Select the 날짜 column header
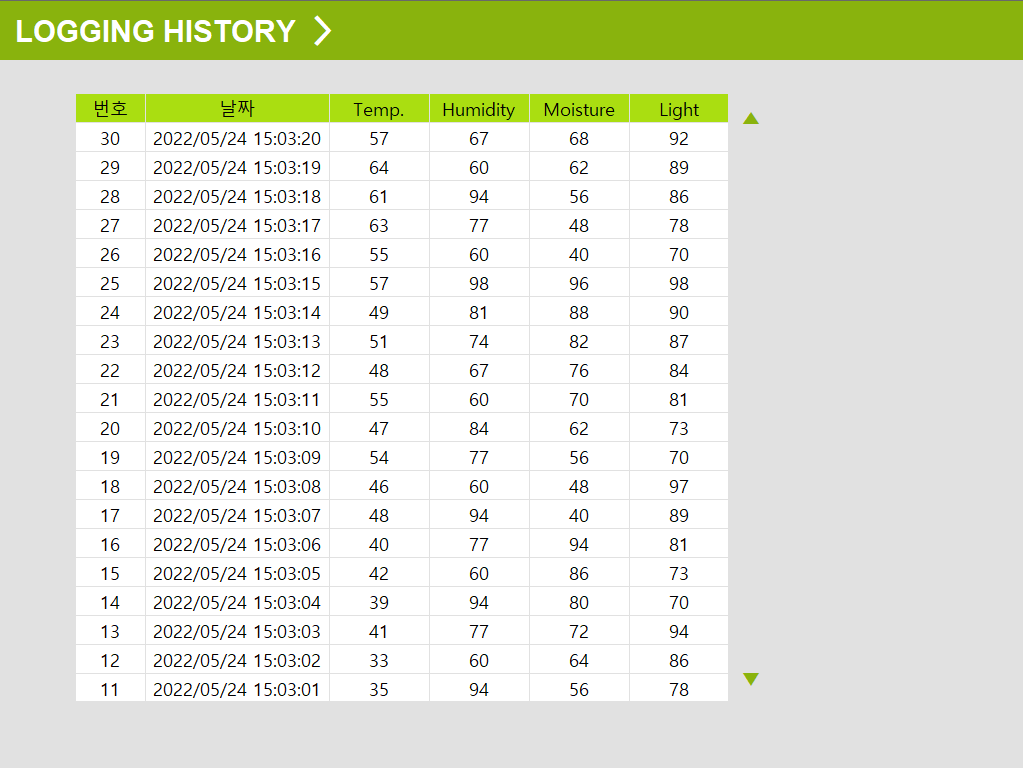 (237, 109)
